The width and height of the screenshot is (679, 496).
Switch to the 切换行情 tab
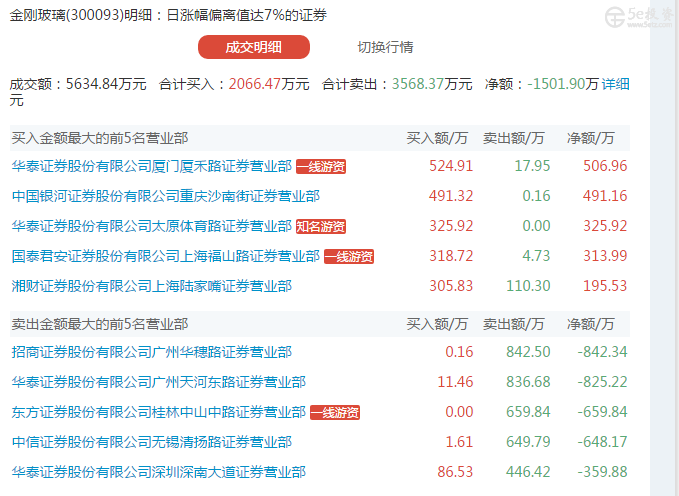(x=385, y=47)
